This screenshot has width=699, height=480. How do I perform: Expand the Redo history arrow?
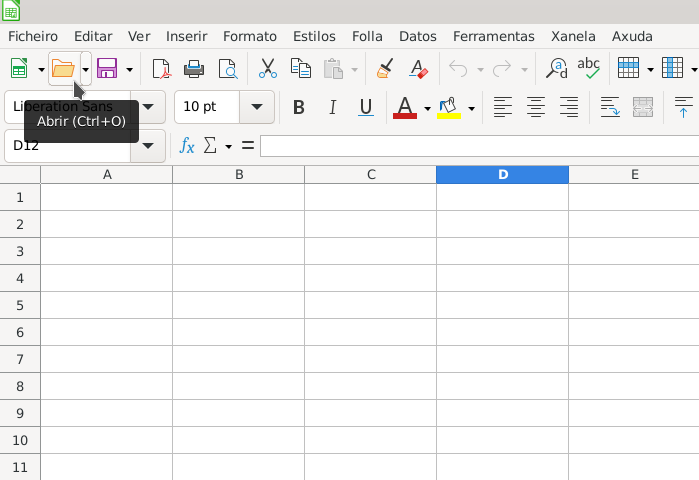[x=524, y=70]
